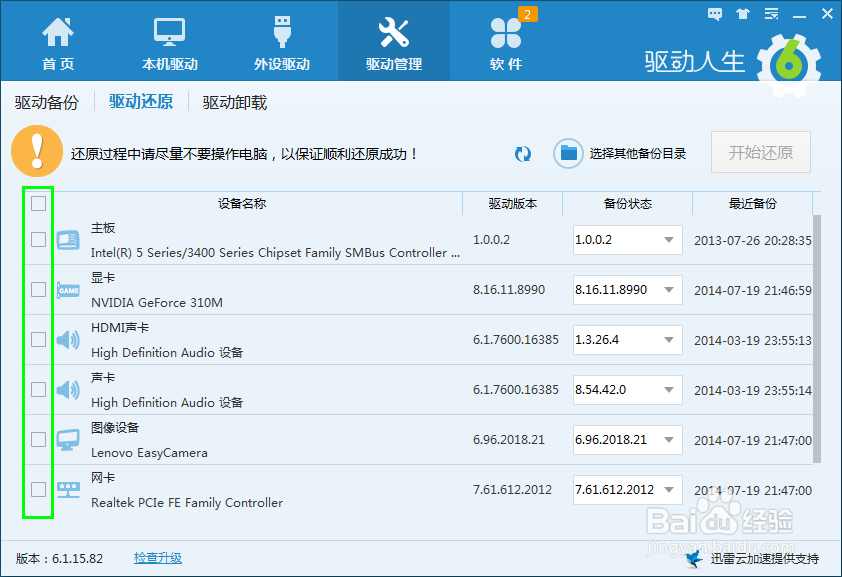Open 本机驱动 monitor icon
842x577 pixels.
170,32
